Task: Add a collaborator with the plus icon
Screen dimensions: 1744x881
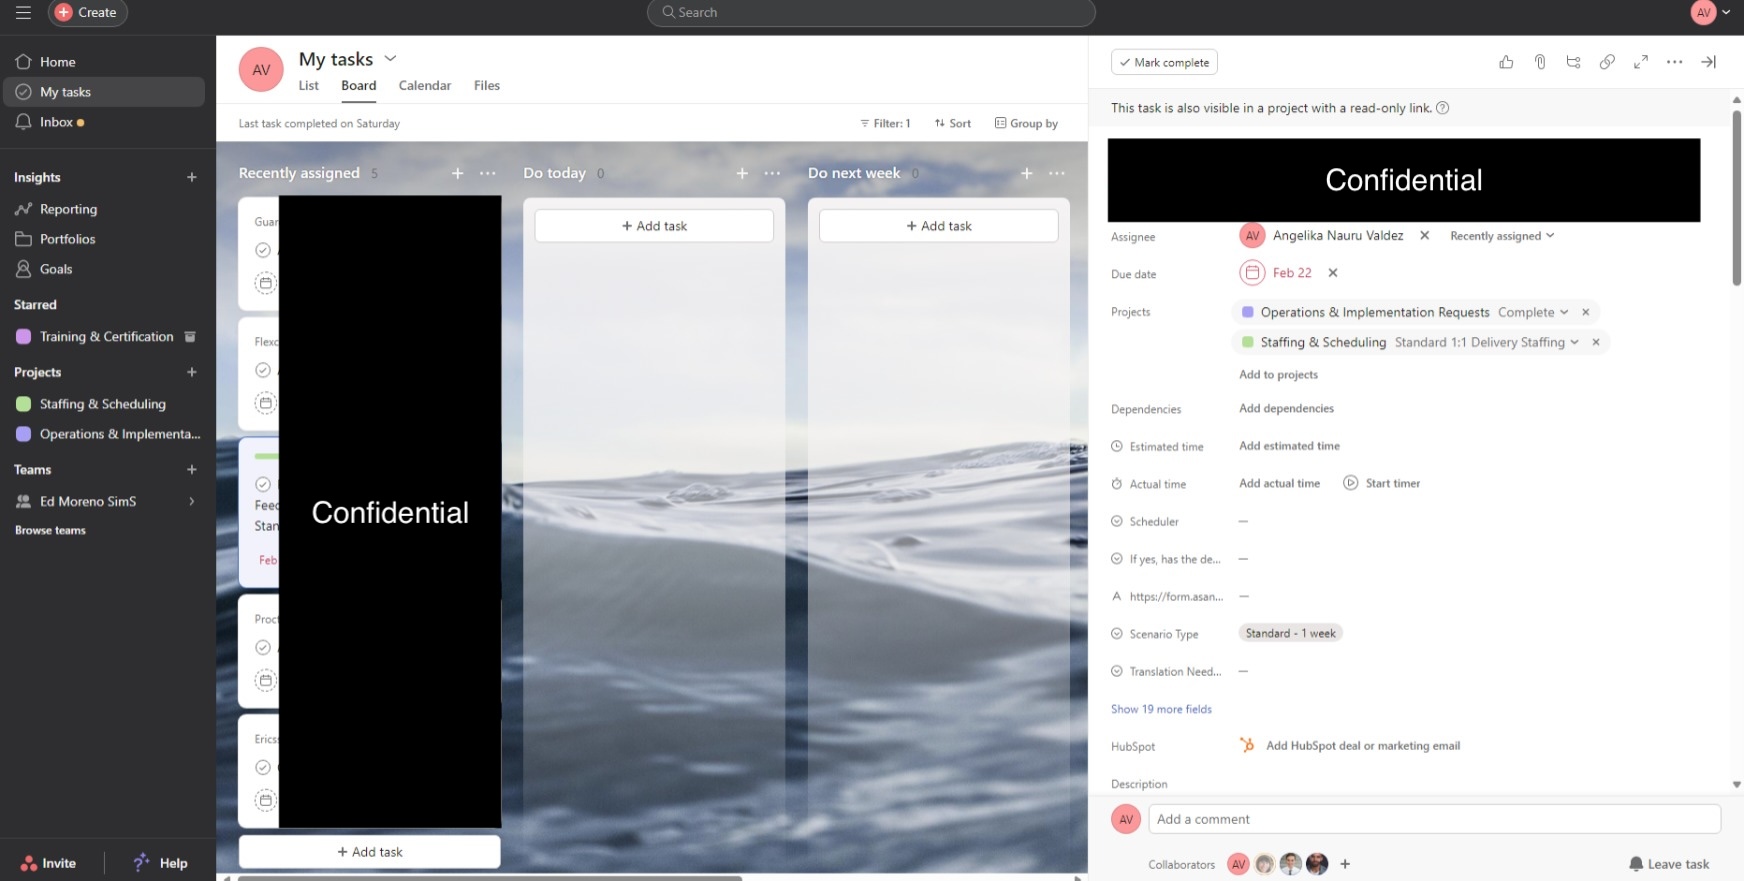Action: [x=1345, y=864]
